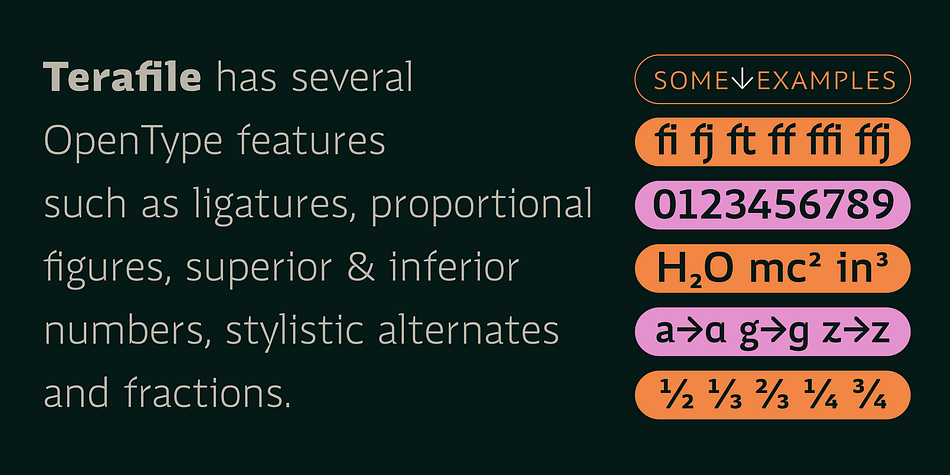Image resolution: width=950 pixels, height=475 pixels.
Task: Click the words and fractions
Action: pyautogui.click(x=167, y=393)
